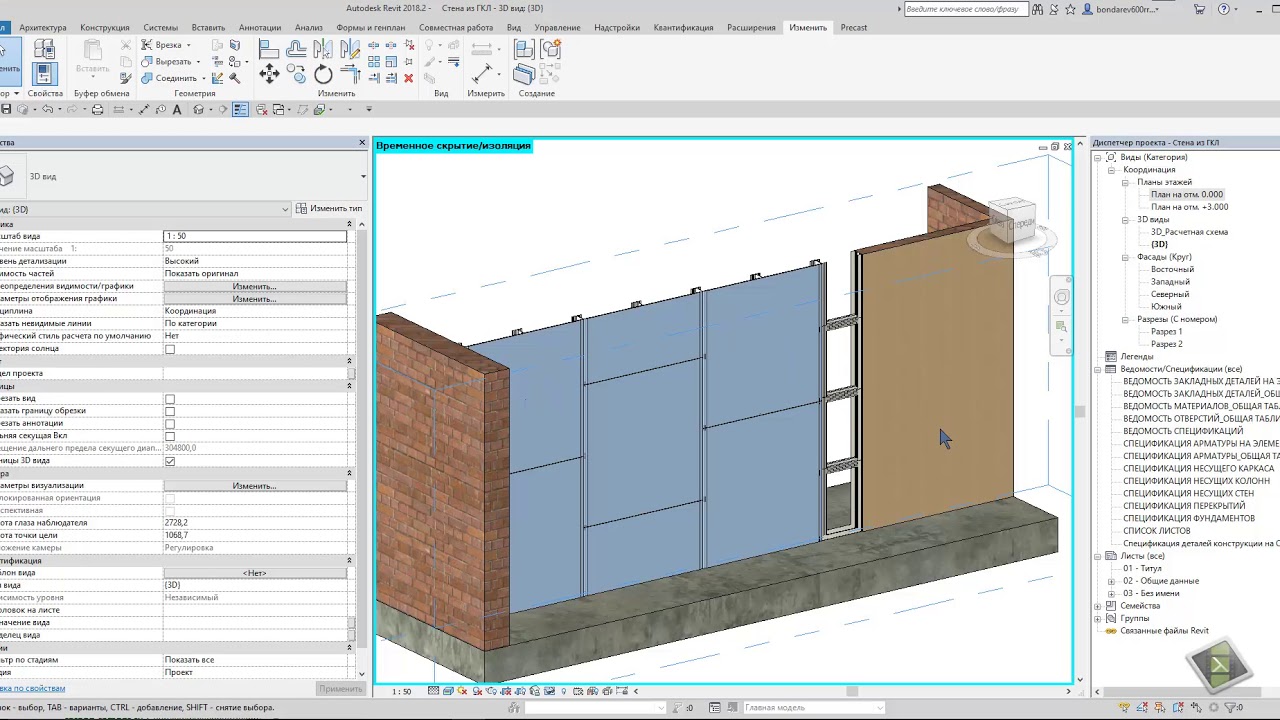
Task: Open the Systems ribbon tab
Action: 161,27
